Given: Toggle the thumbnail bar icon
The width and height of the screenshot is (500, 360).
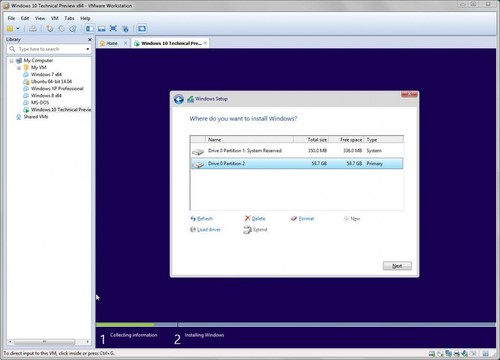Looking at the screenshot, I should coord(102,29).
